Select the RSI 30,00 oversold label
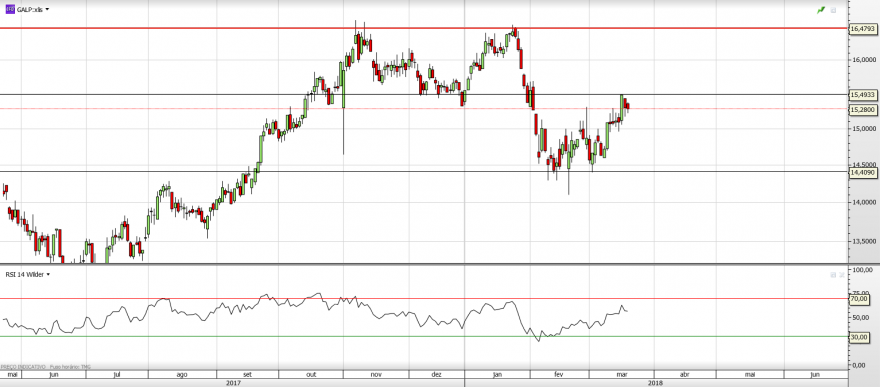This screenshot has height=387, width=880. click(x=859, y=337)
